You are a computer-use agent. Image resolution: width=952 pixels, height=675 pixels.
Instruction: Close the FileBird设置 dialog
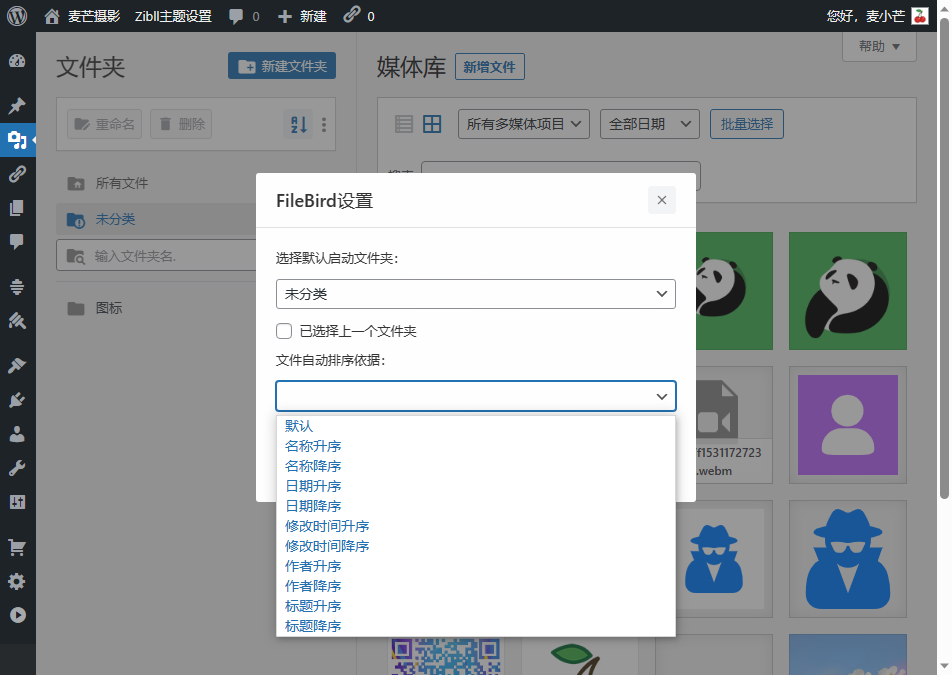point(662,200)
